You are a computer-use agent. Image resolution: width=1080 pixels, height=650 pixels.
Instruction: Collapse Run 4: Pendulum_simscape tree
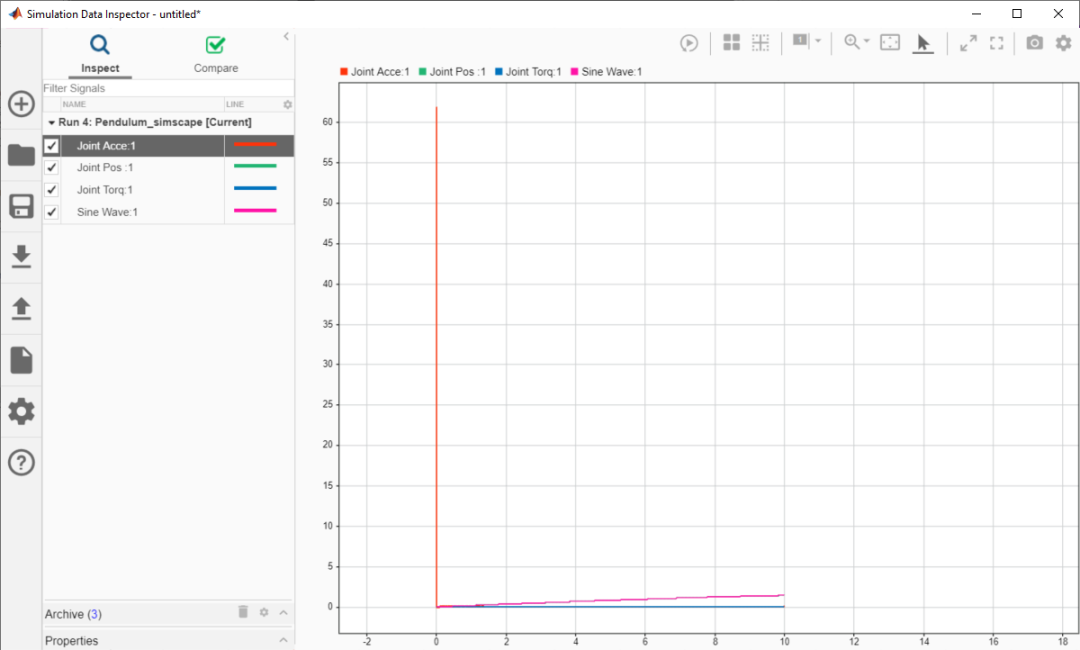[x=52, y=123]
